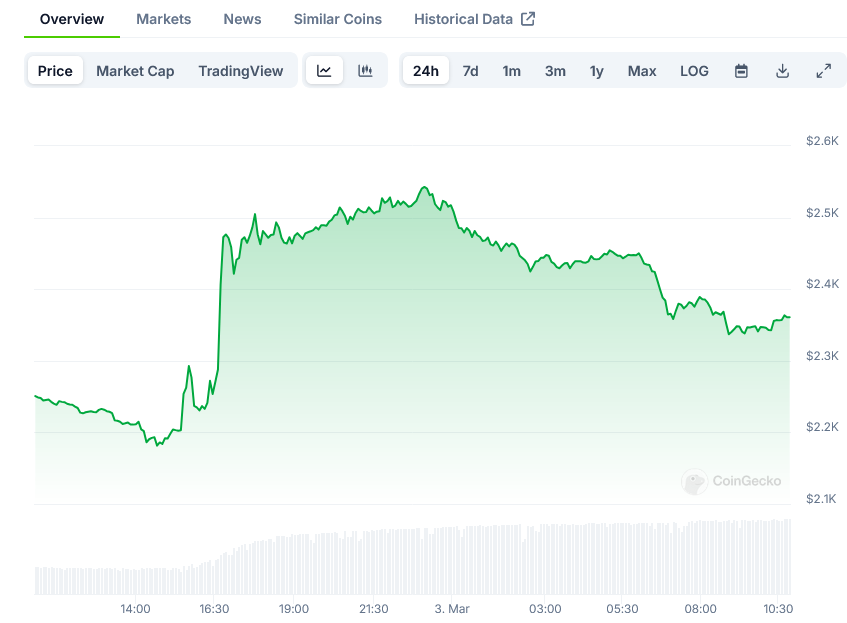Click the 21:30 time axis label
This screenshot has height=623, width=847.
click(373, 609)
